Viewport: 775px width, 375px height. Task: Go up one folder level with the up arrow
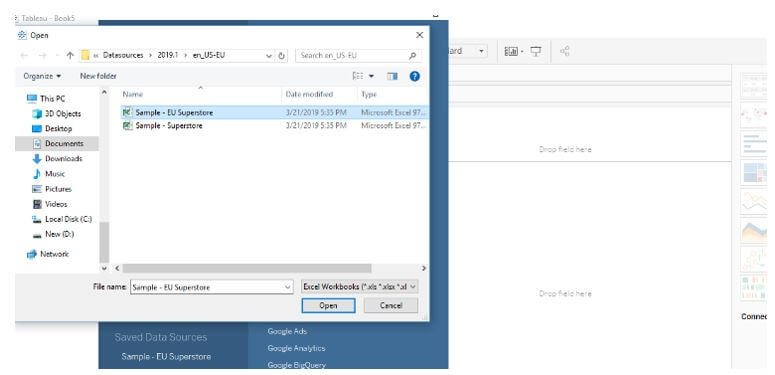click(x=70, y=56)
